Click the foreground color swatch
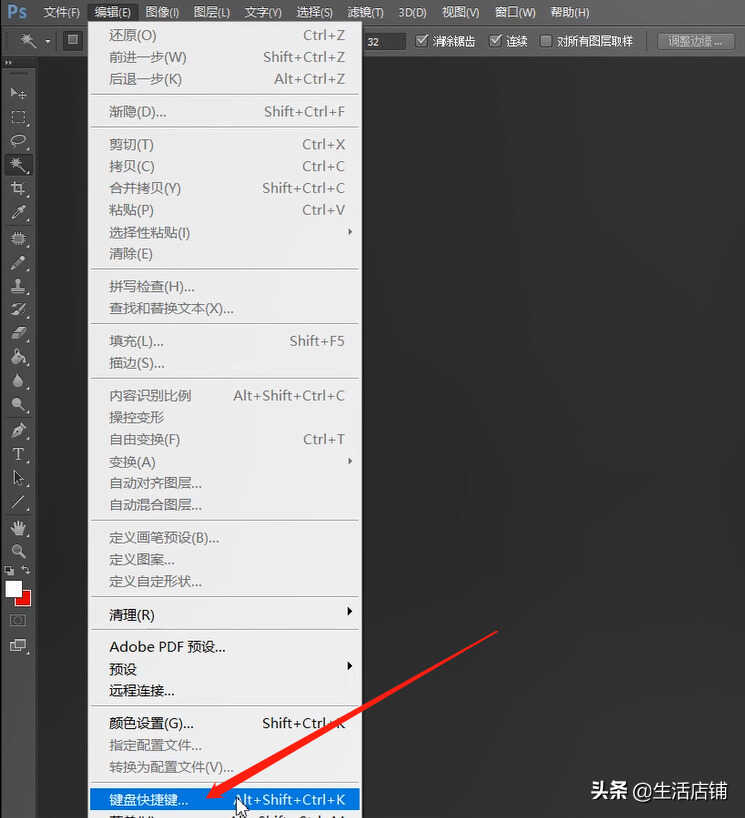 click(14, 589)
